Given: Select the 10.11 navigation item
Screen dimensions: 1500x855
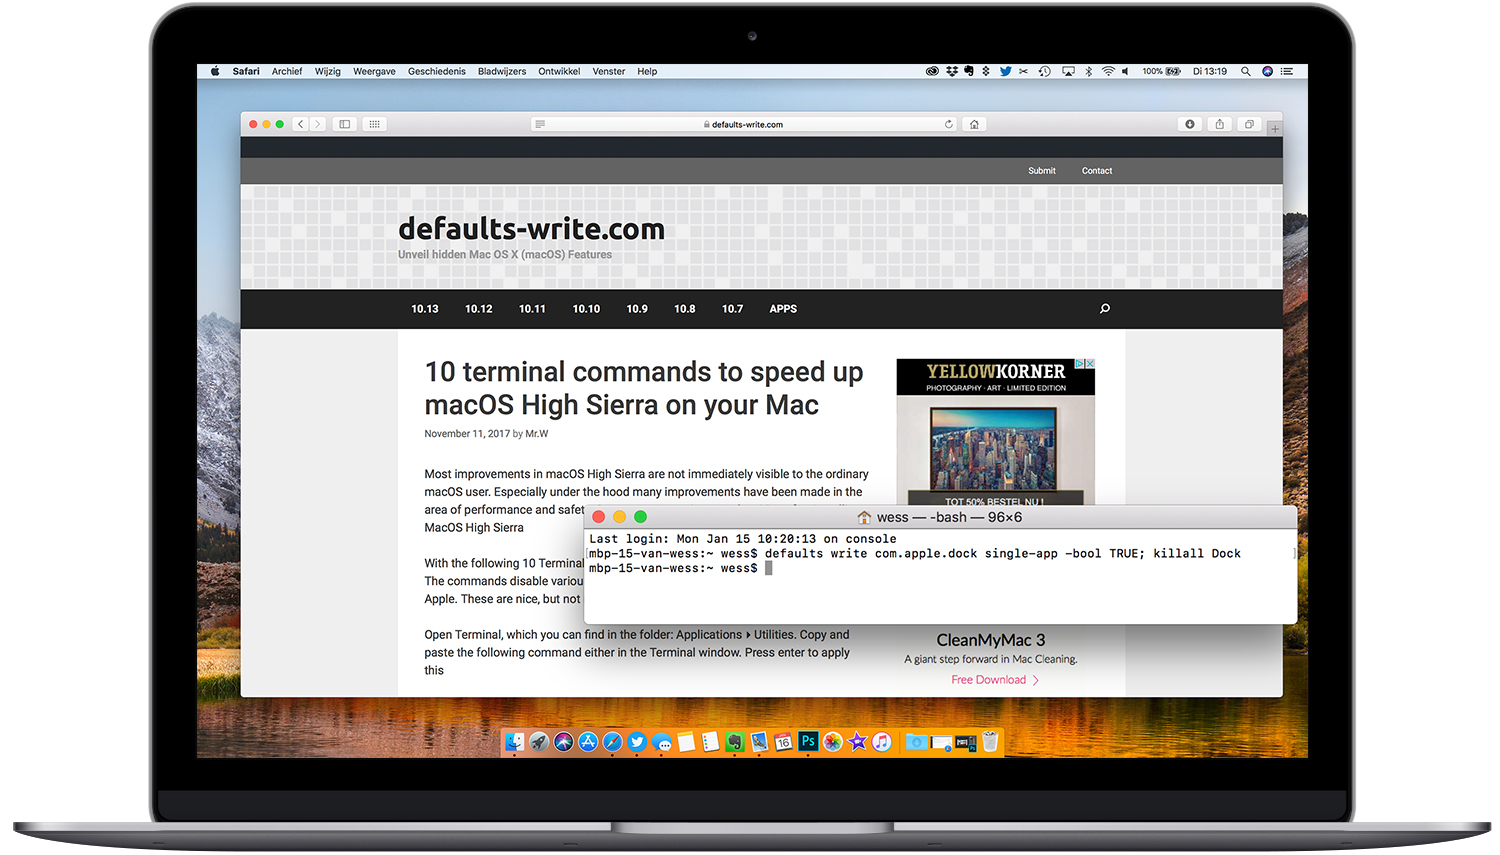Looking at the screenshot, I should [532, 309].
